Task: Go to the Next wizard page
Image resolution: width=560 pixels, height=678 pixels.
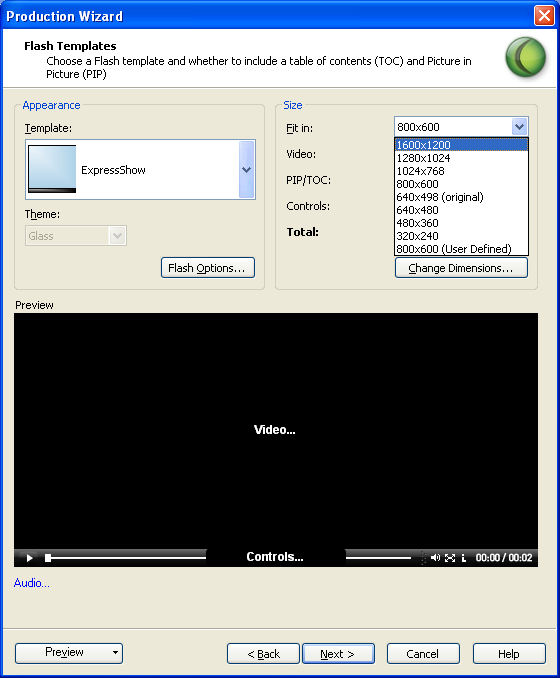Action: [x=338, y=653]
